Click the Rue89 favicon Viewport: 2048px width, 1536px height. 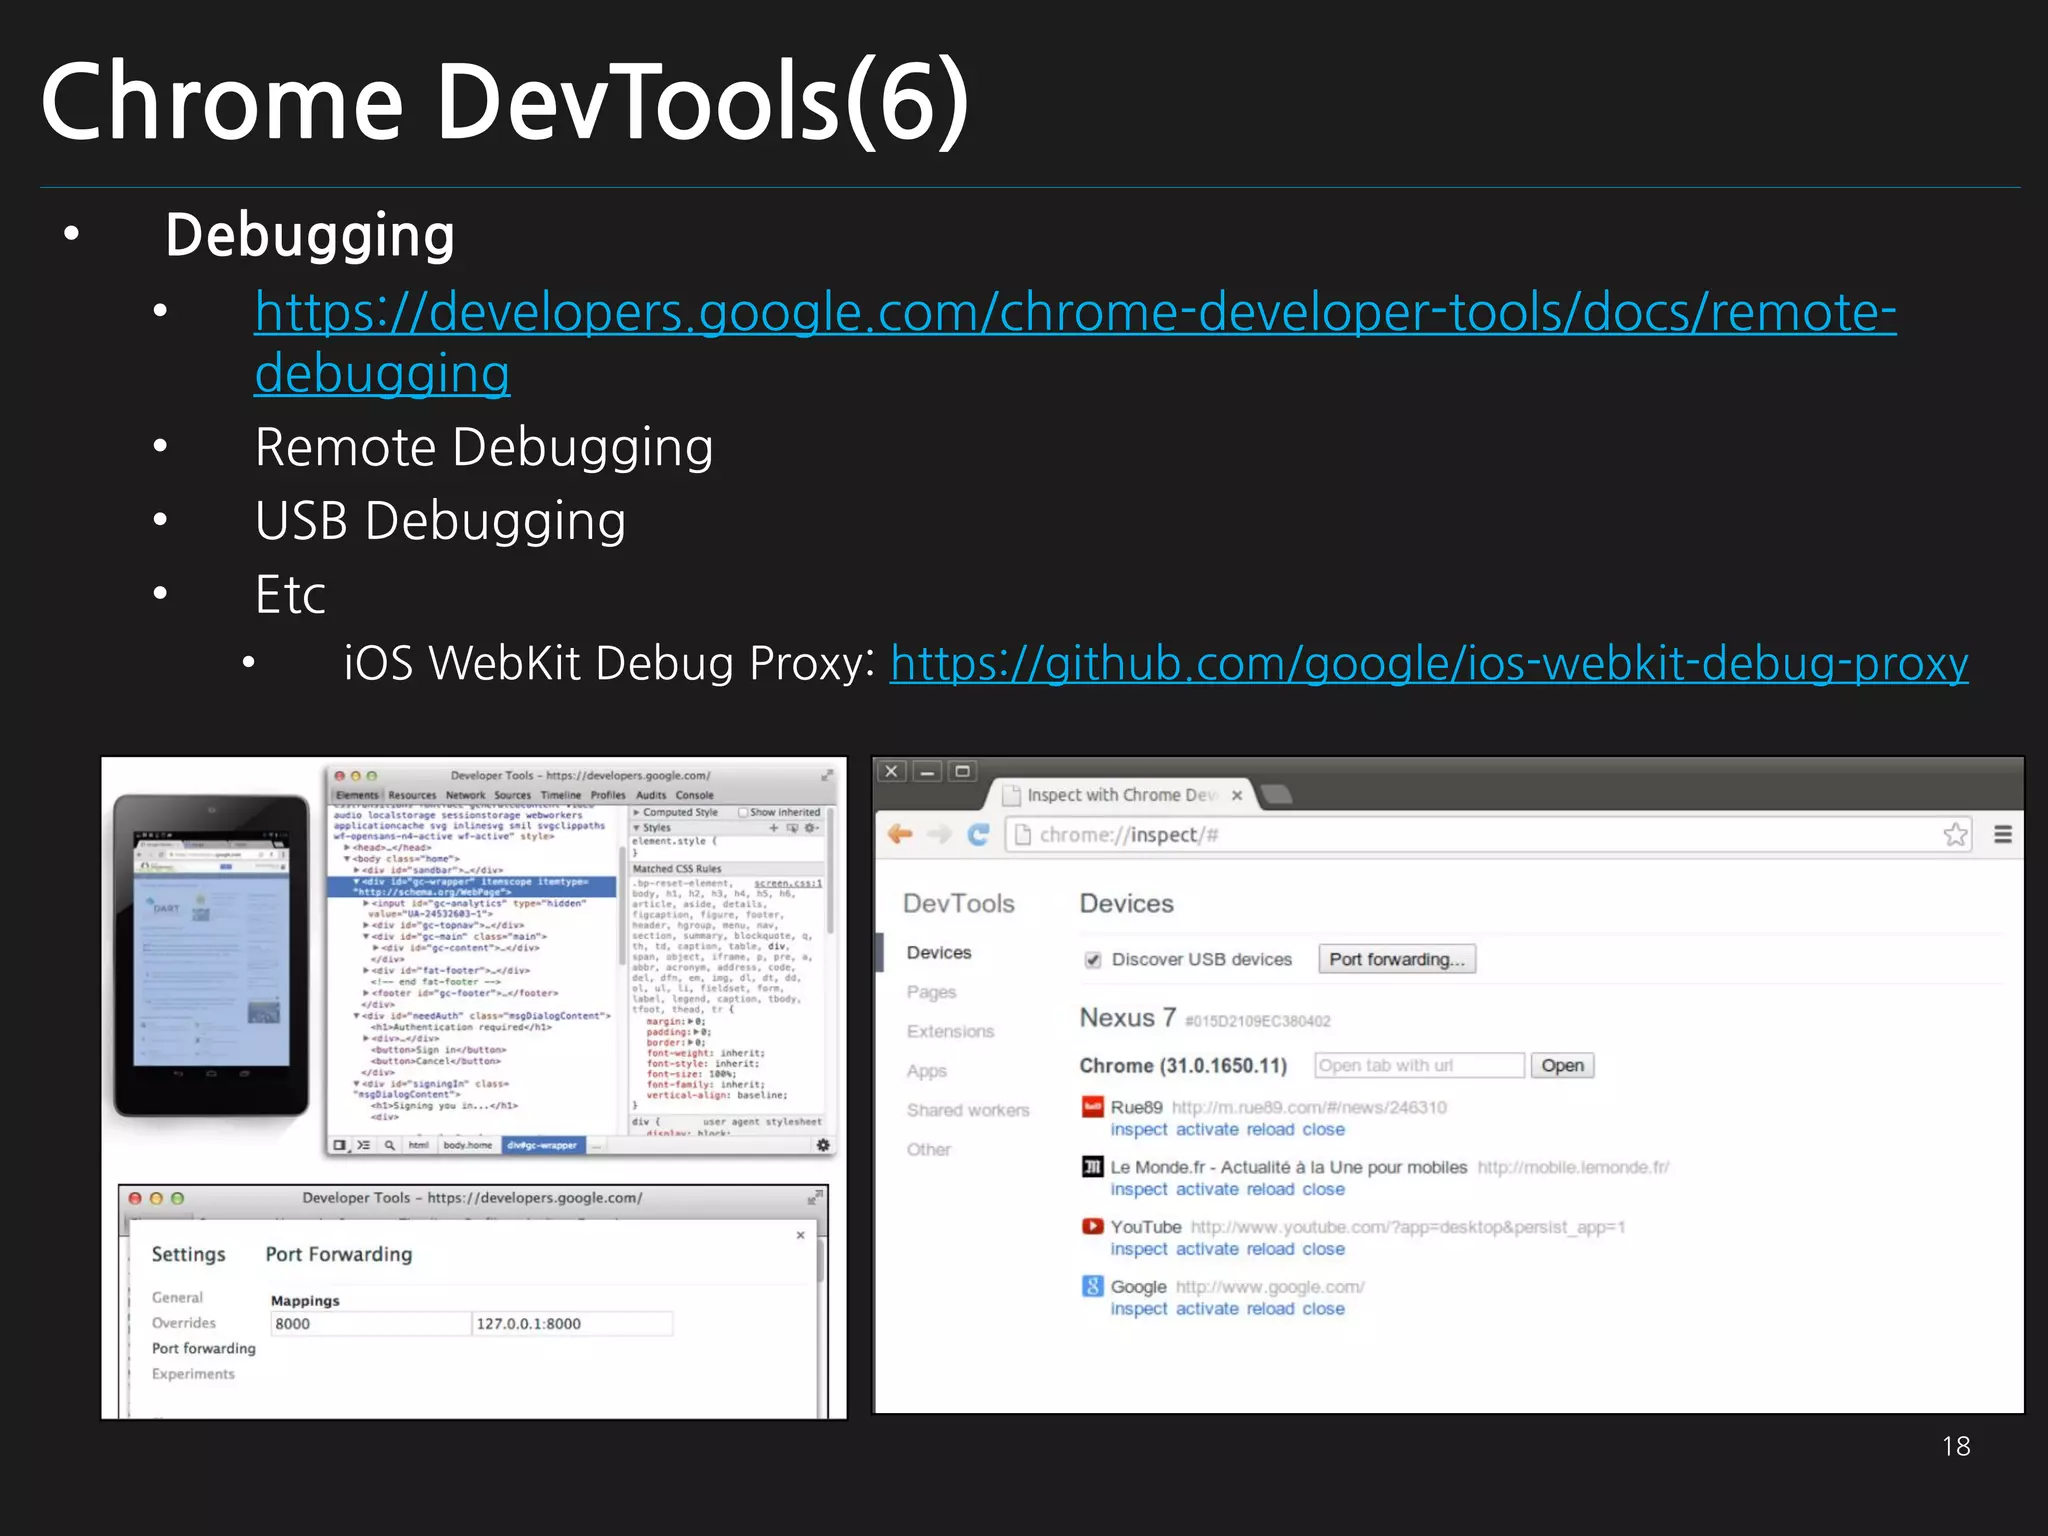click(1093, 1107)
